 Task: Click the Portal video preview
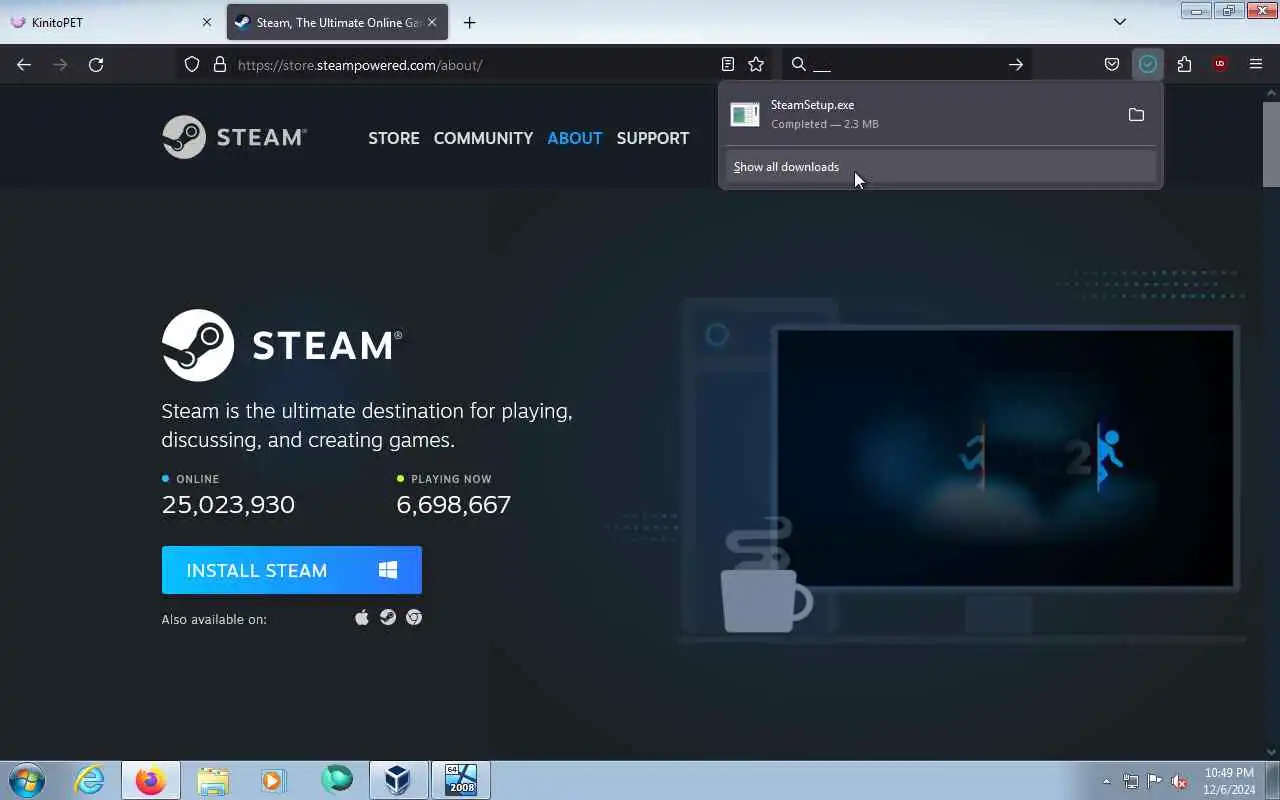1005,457
